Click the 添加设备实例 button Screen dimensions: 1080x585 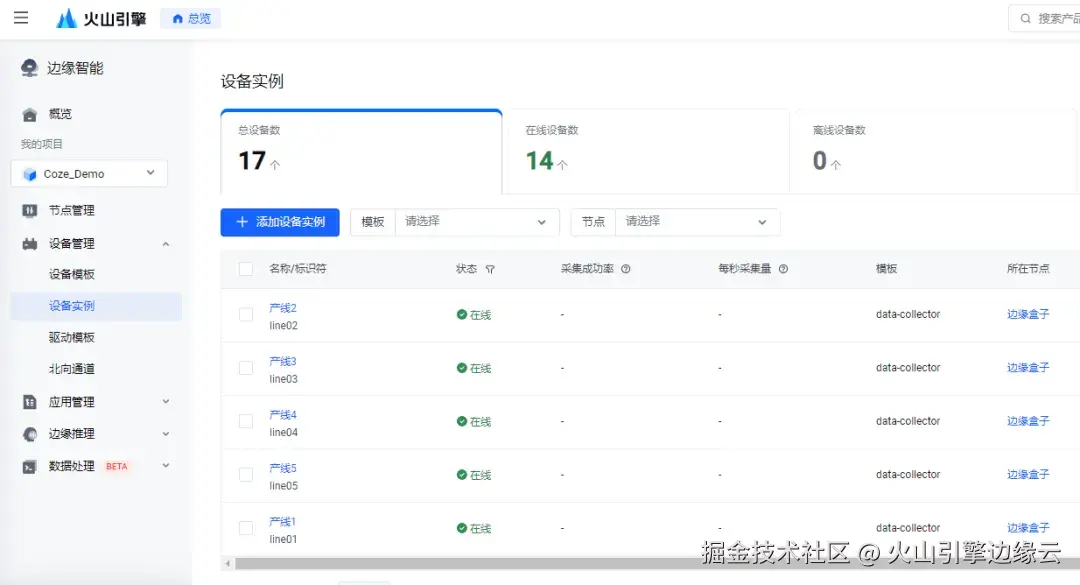pos(279,222)
